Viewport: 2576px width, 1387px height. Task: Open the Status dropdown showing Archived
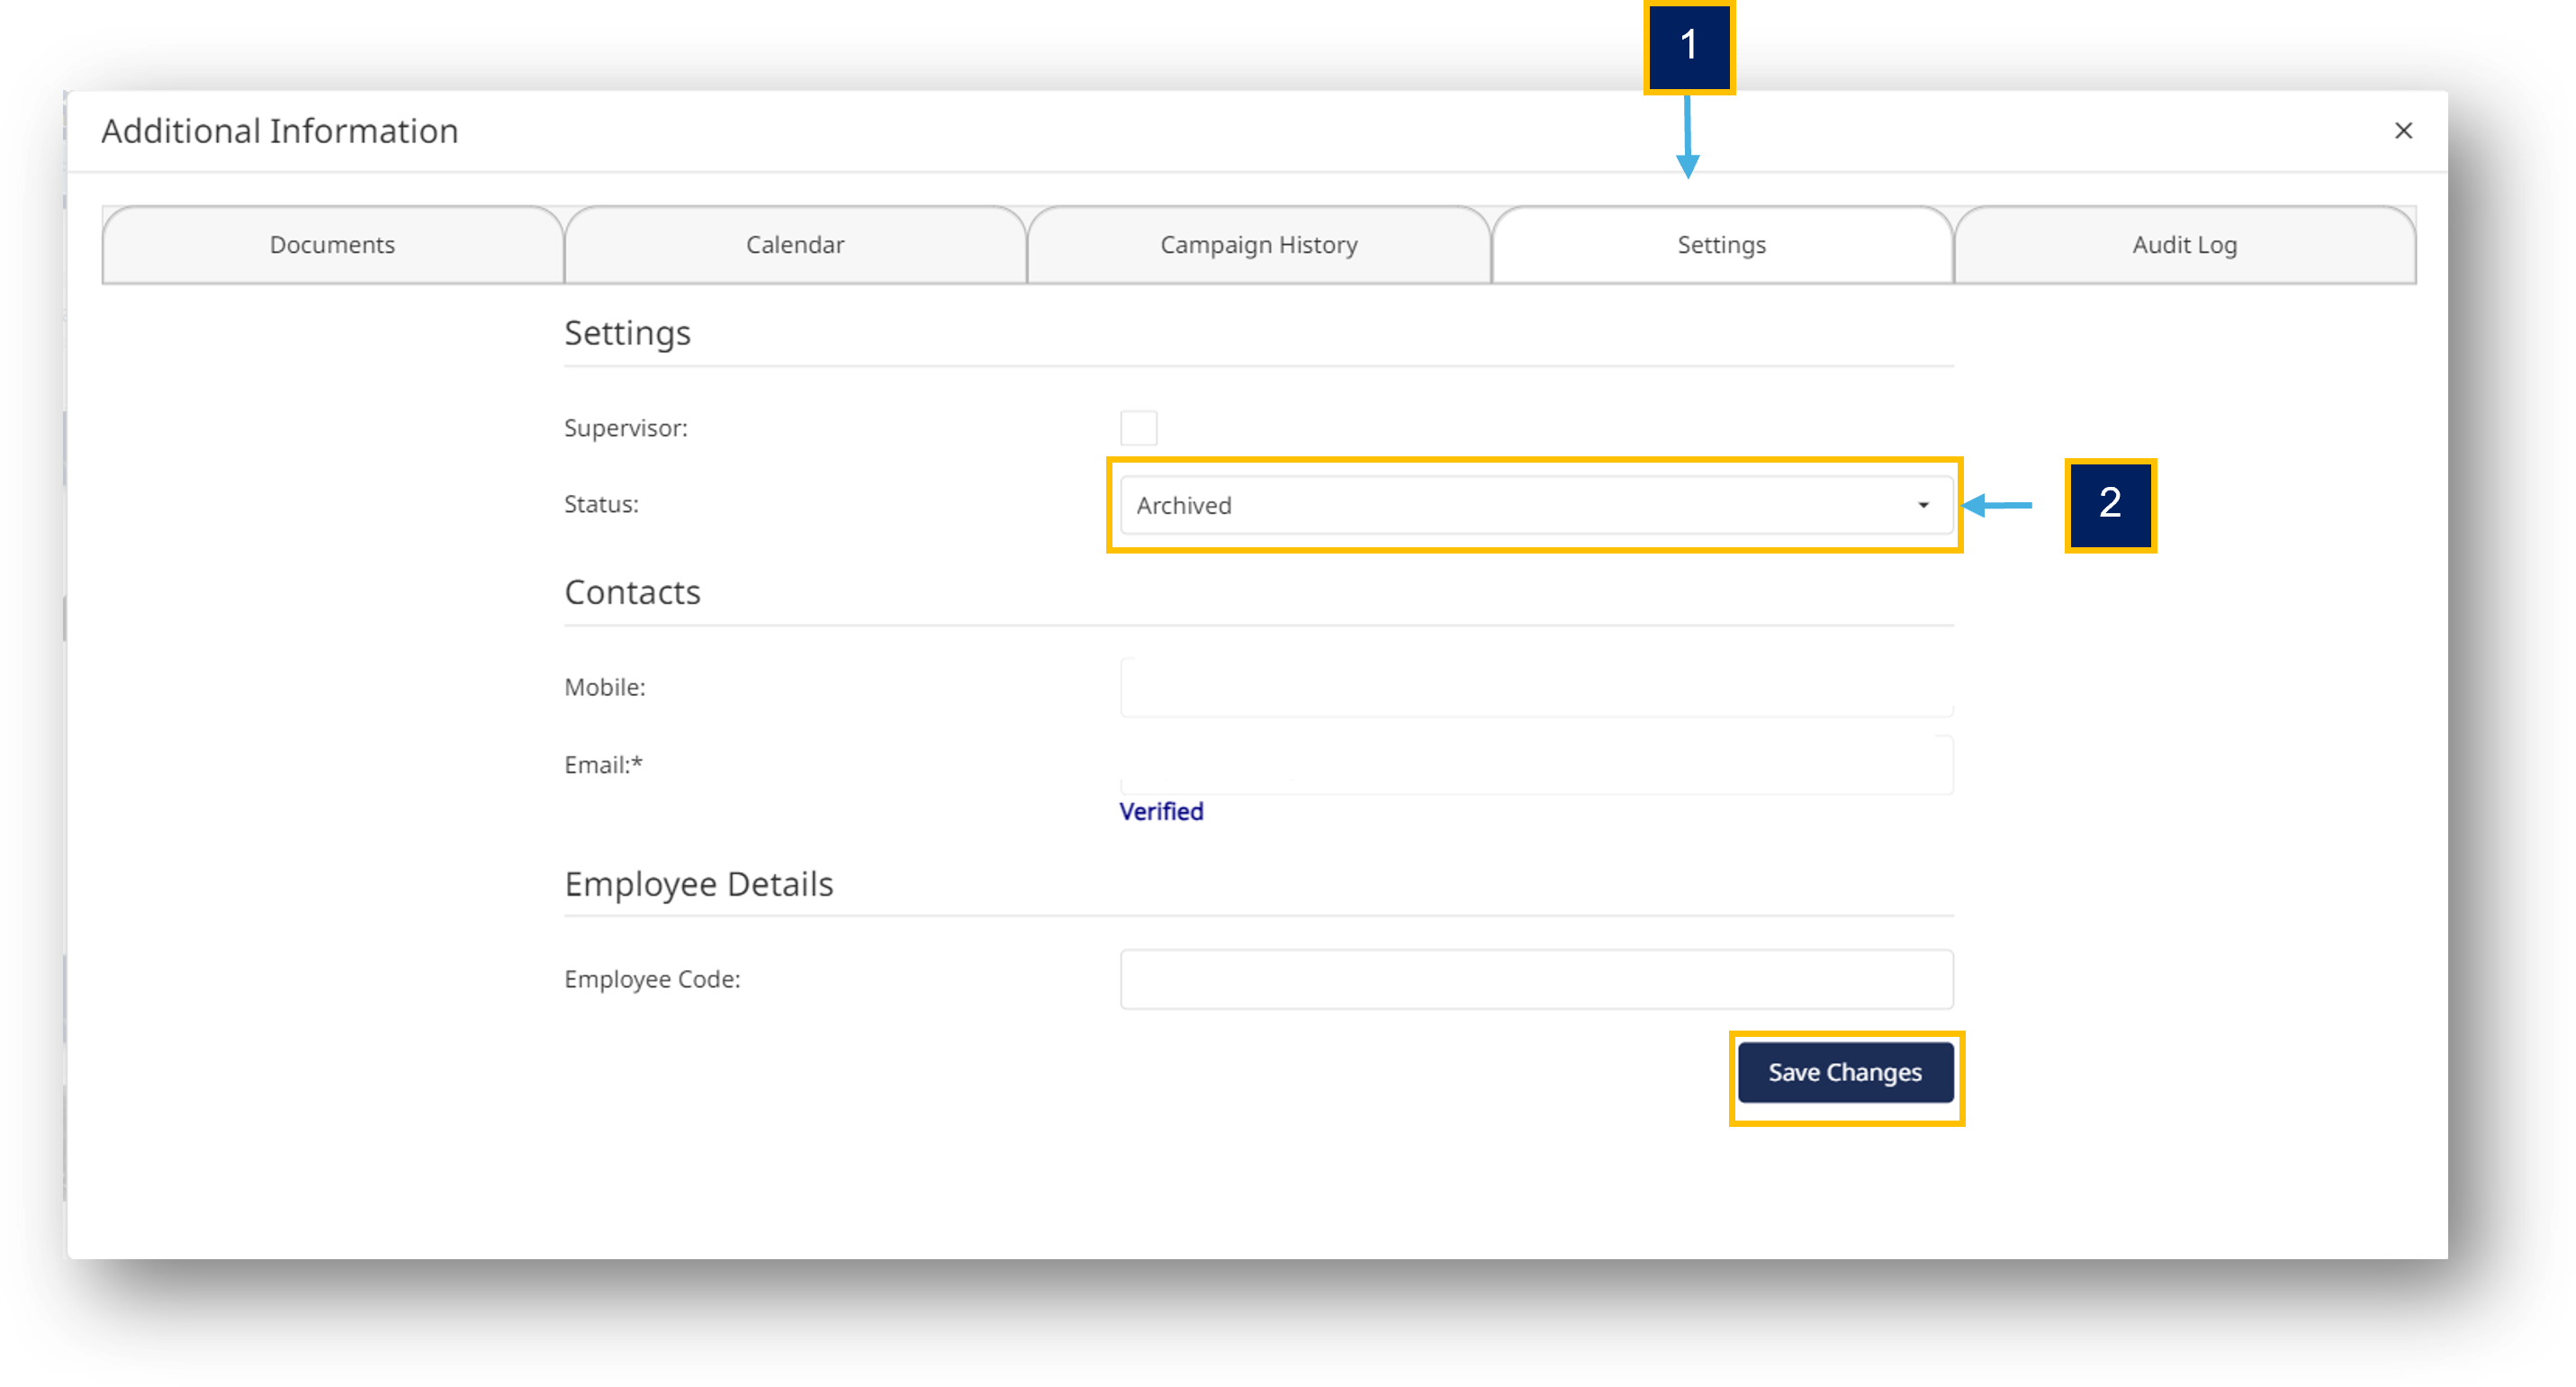(x=1537, y=505)
